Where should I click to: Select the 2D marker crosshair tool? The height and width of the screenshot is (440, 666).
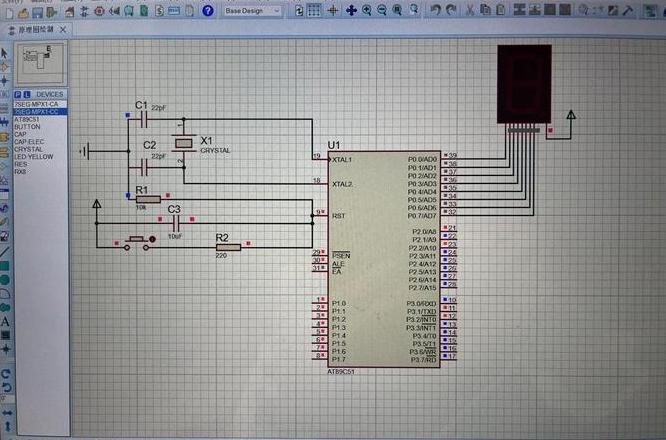click(6, 349)
